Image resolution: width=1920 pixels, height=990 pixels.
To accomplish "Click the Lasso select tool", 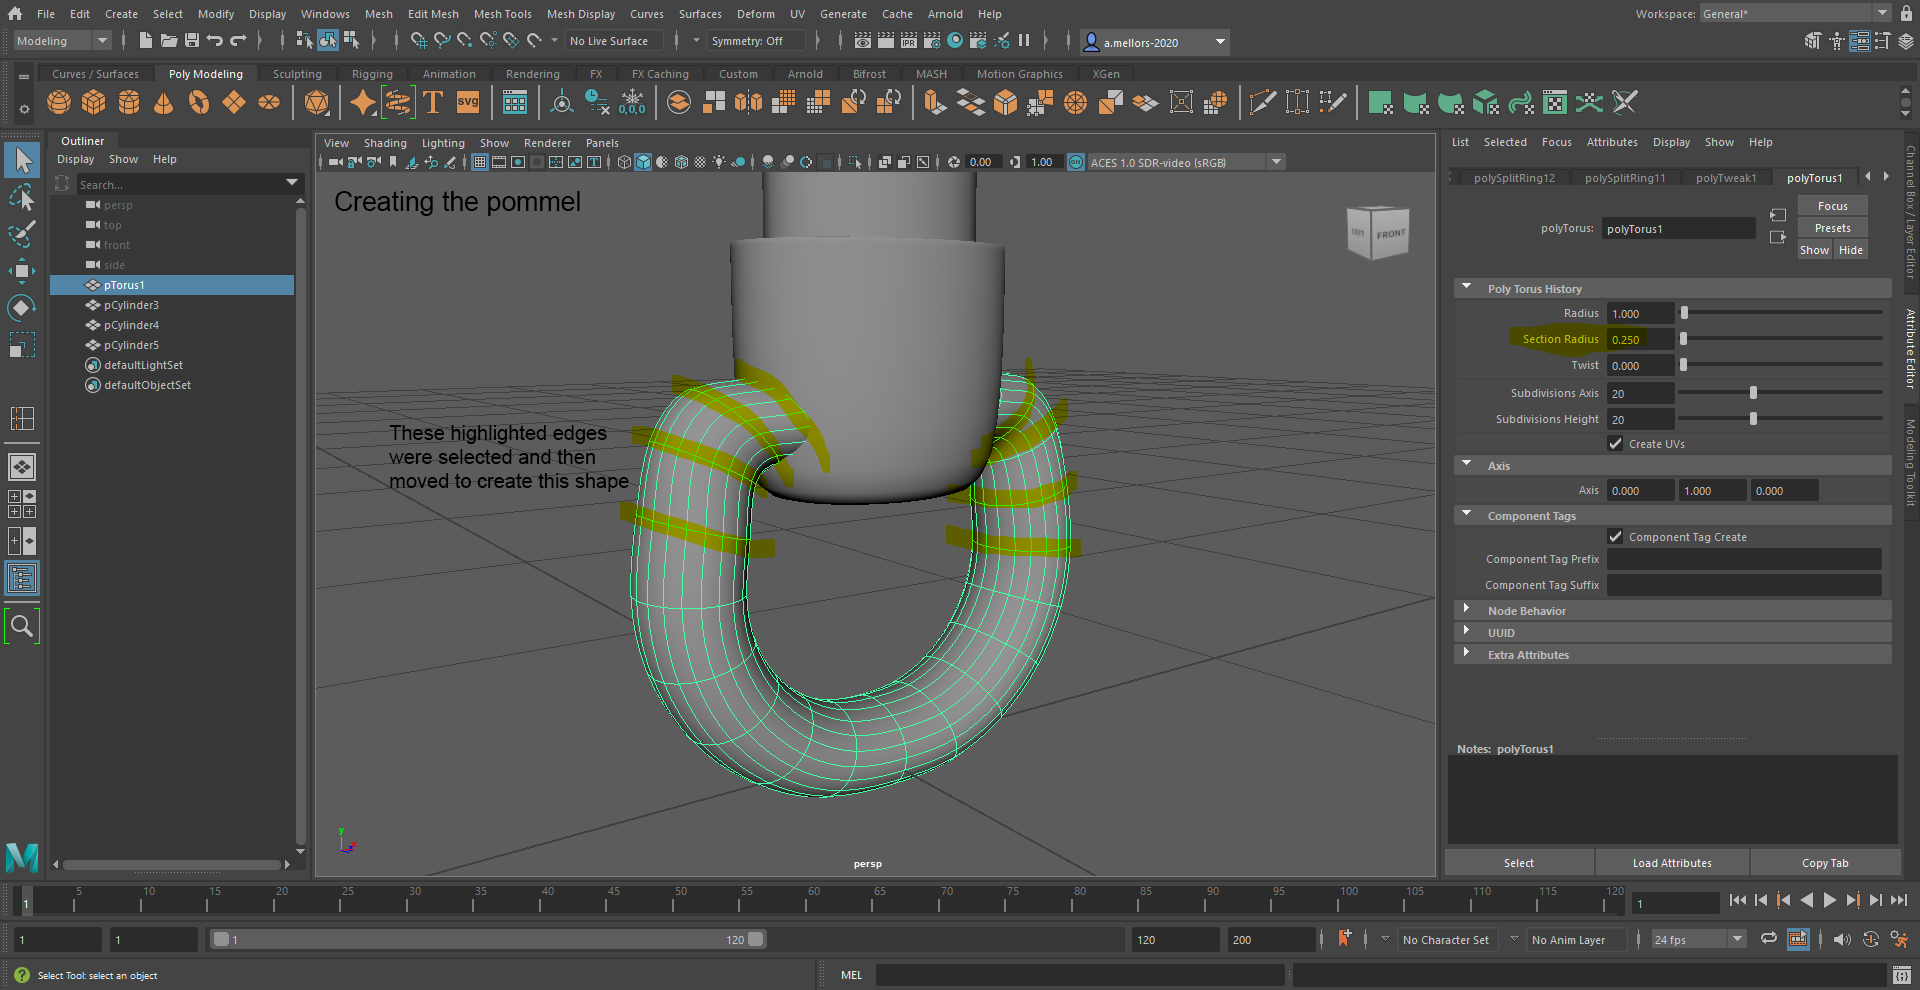I will point(22,197).
